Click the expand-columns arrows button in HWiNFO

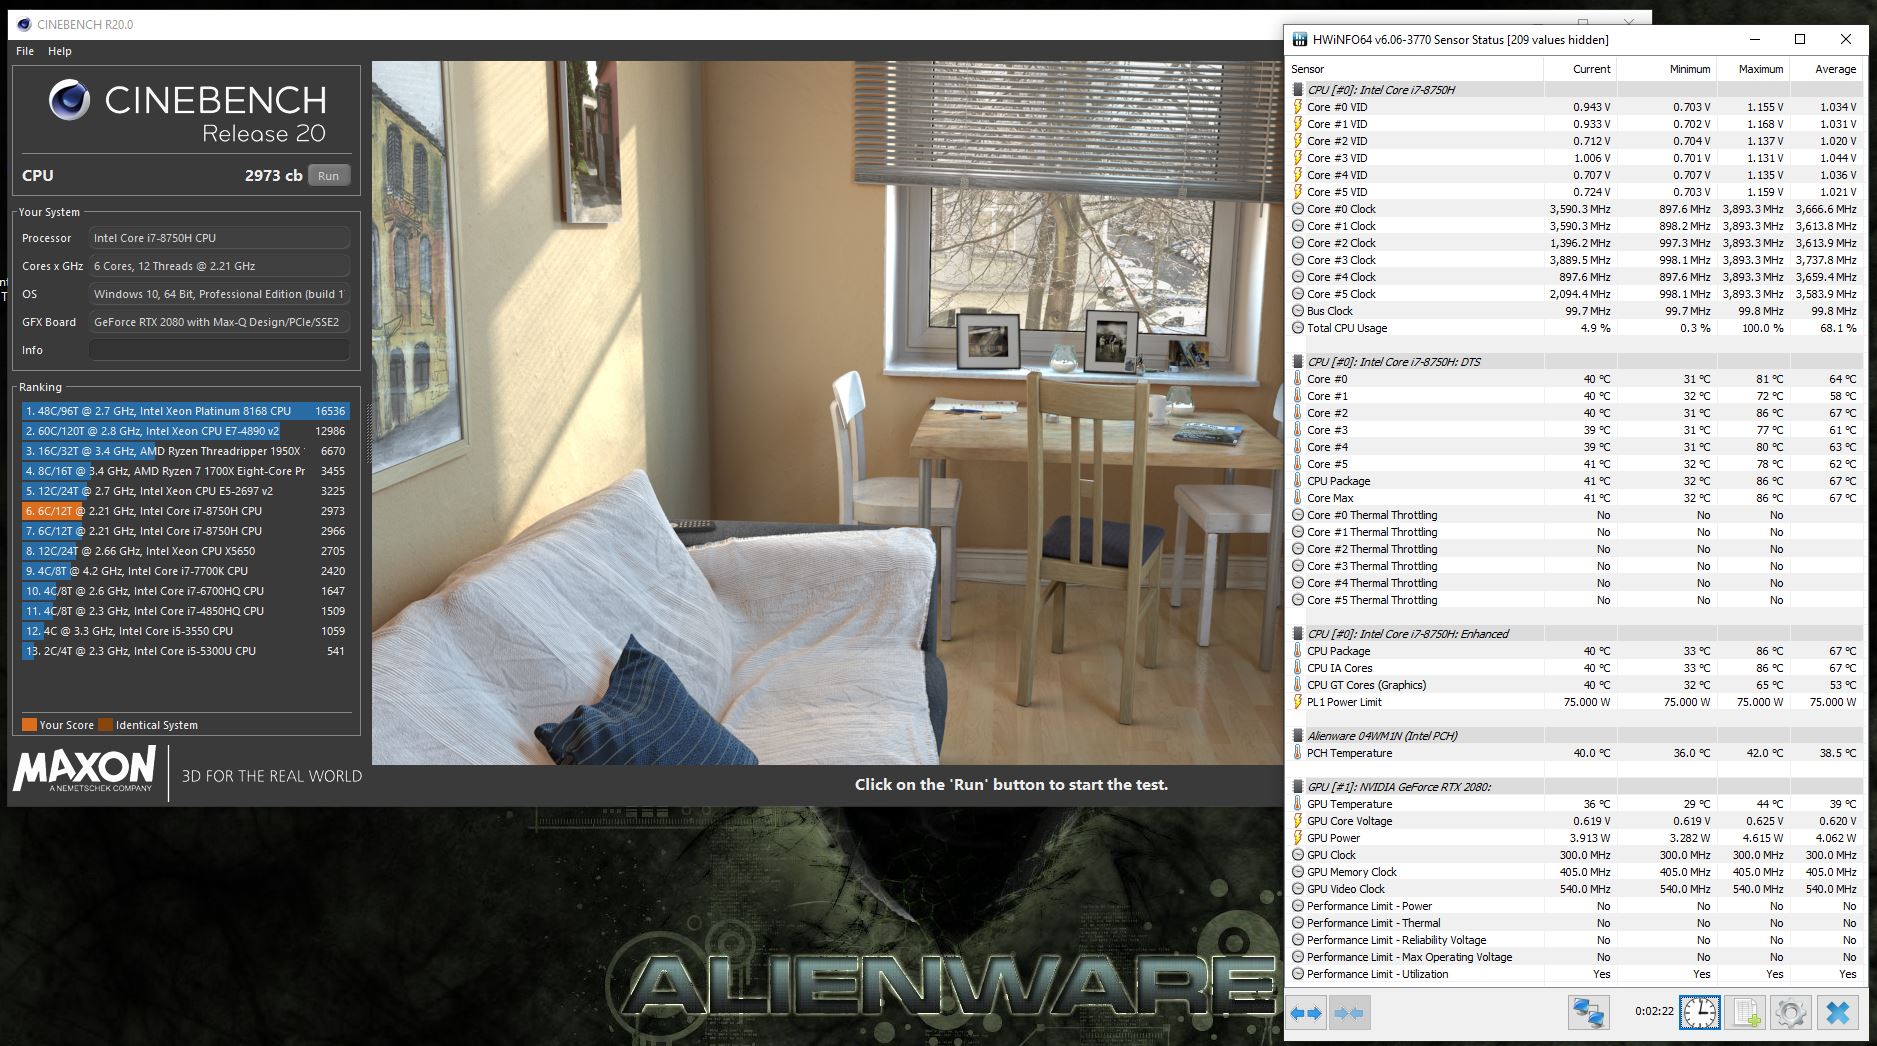click(1306, 1013)
